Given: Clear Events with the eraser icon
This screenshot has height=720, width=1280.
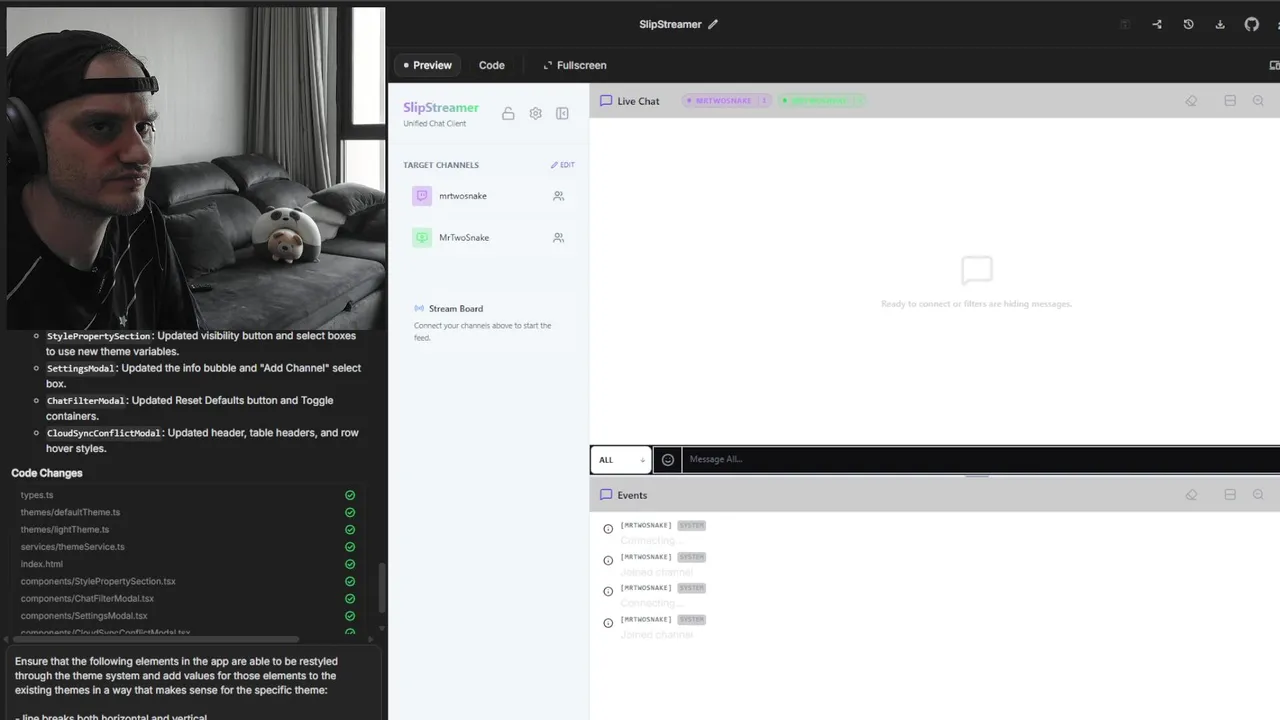Looking at the screenshot, I should point(1191,495).
